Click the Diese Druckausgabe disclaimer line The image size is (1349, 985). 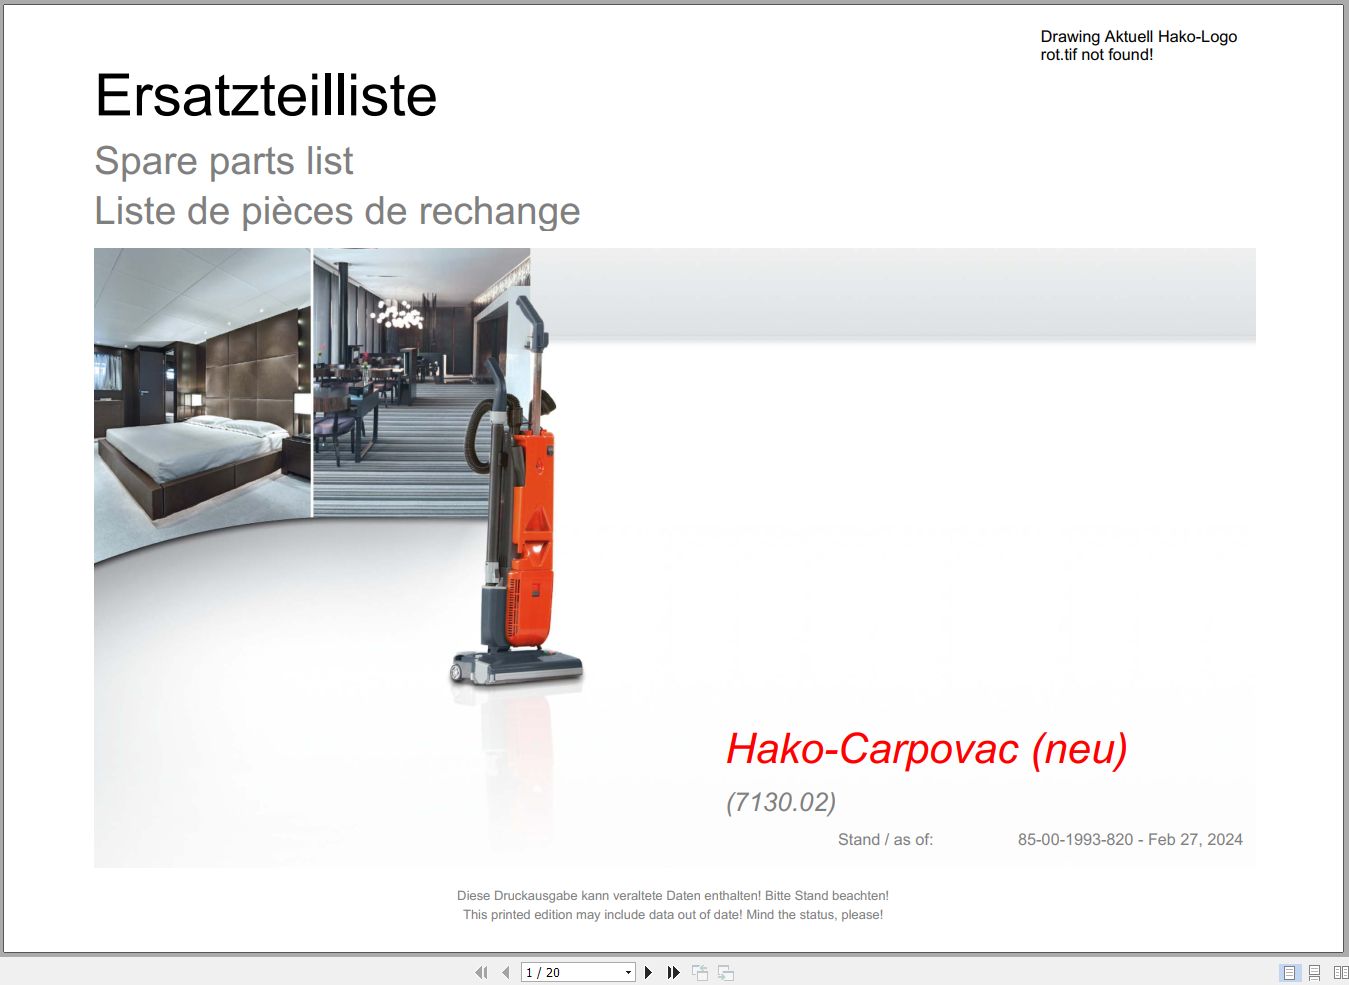pyautogui.click(x=673, y=896)
